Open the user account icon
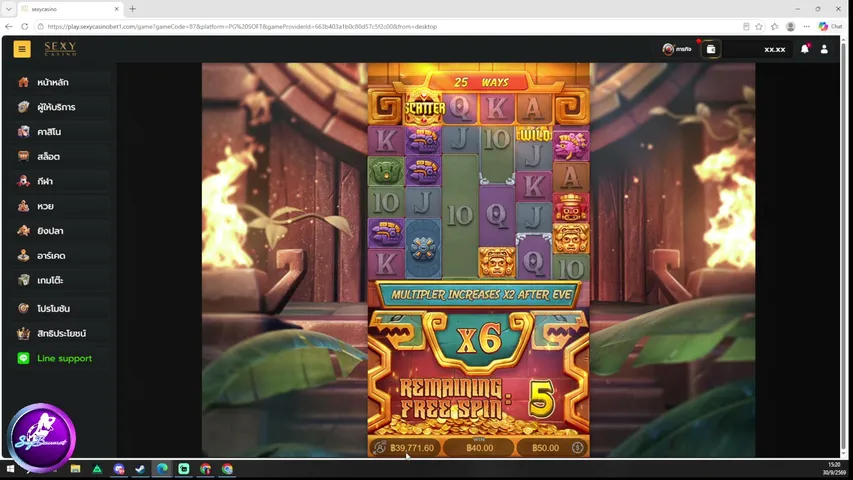 point(824,49)
